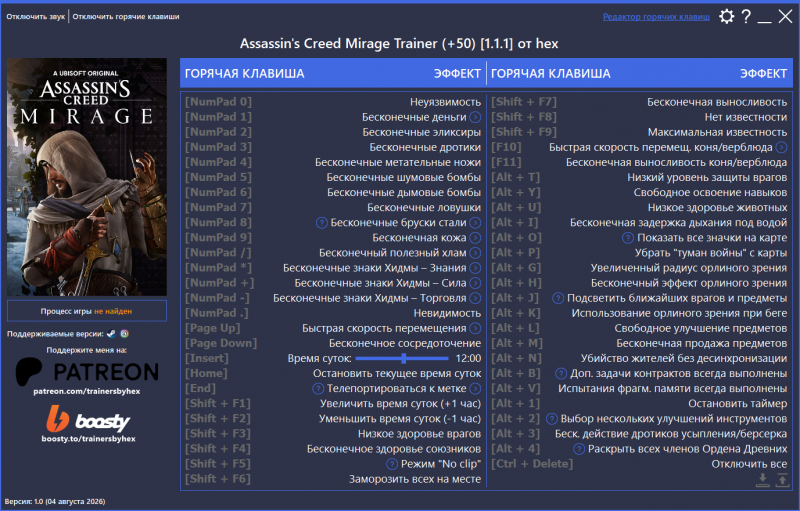Viewport: 800px width, 511px height.
Task: Click the 12:00 time of day value
Action: pos(468,359)
